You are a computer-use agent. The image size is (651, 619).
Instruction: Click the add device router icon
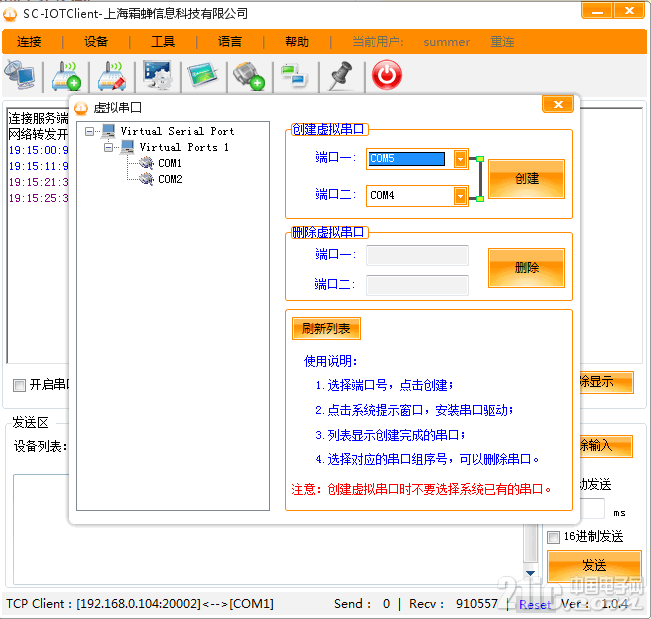pyautogui.click(x=66, y=76)
